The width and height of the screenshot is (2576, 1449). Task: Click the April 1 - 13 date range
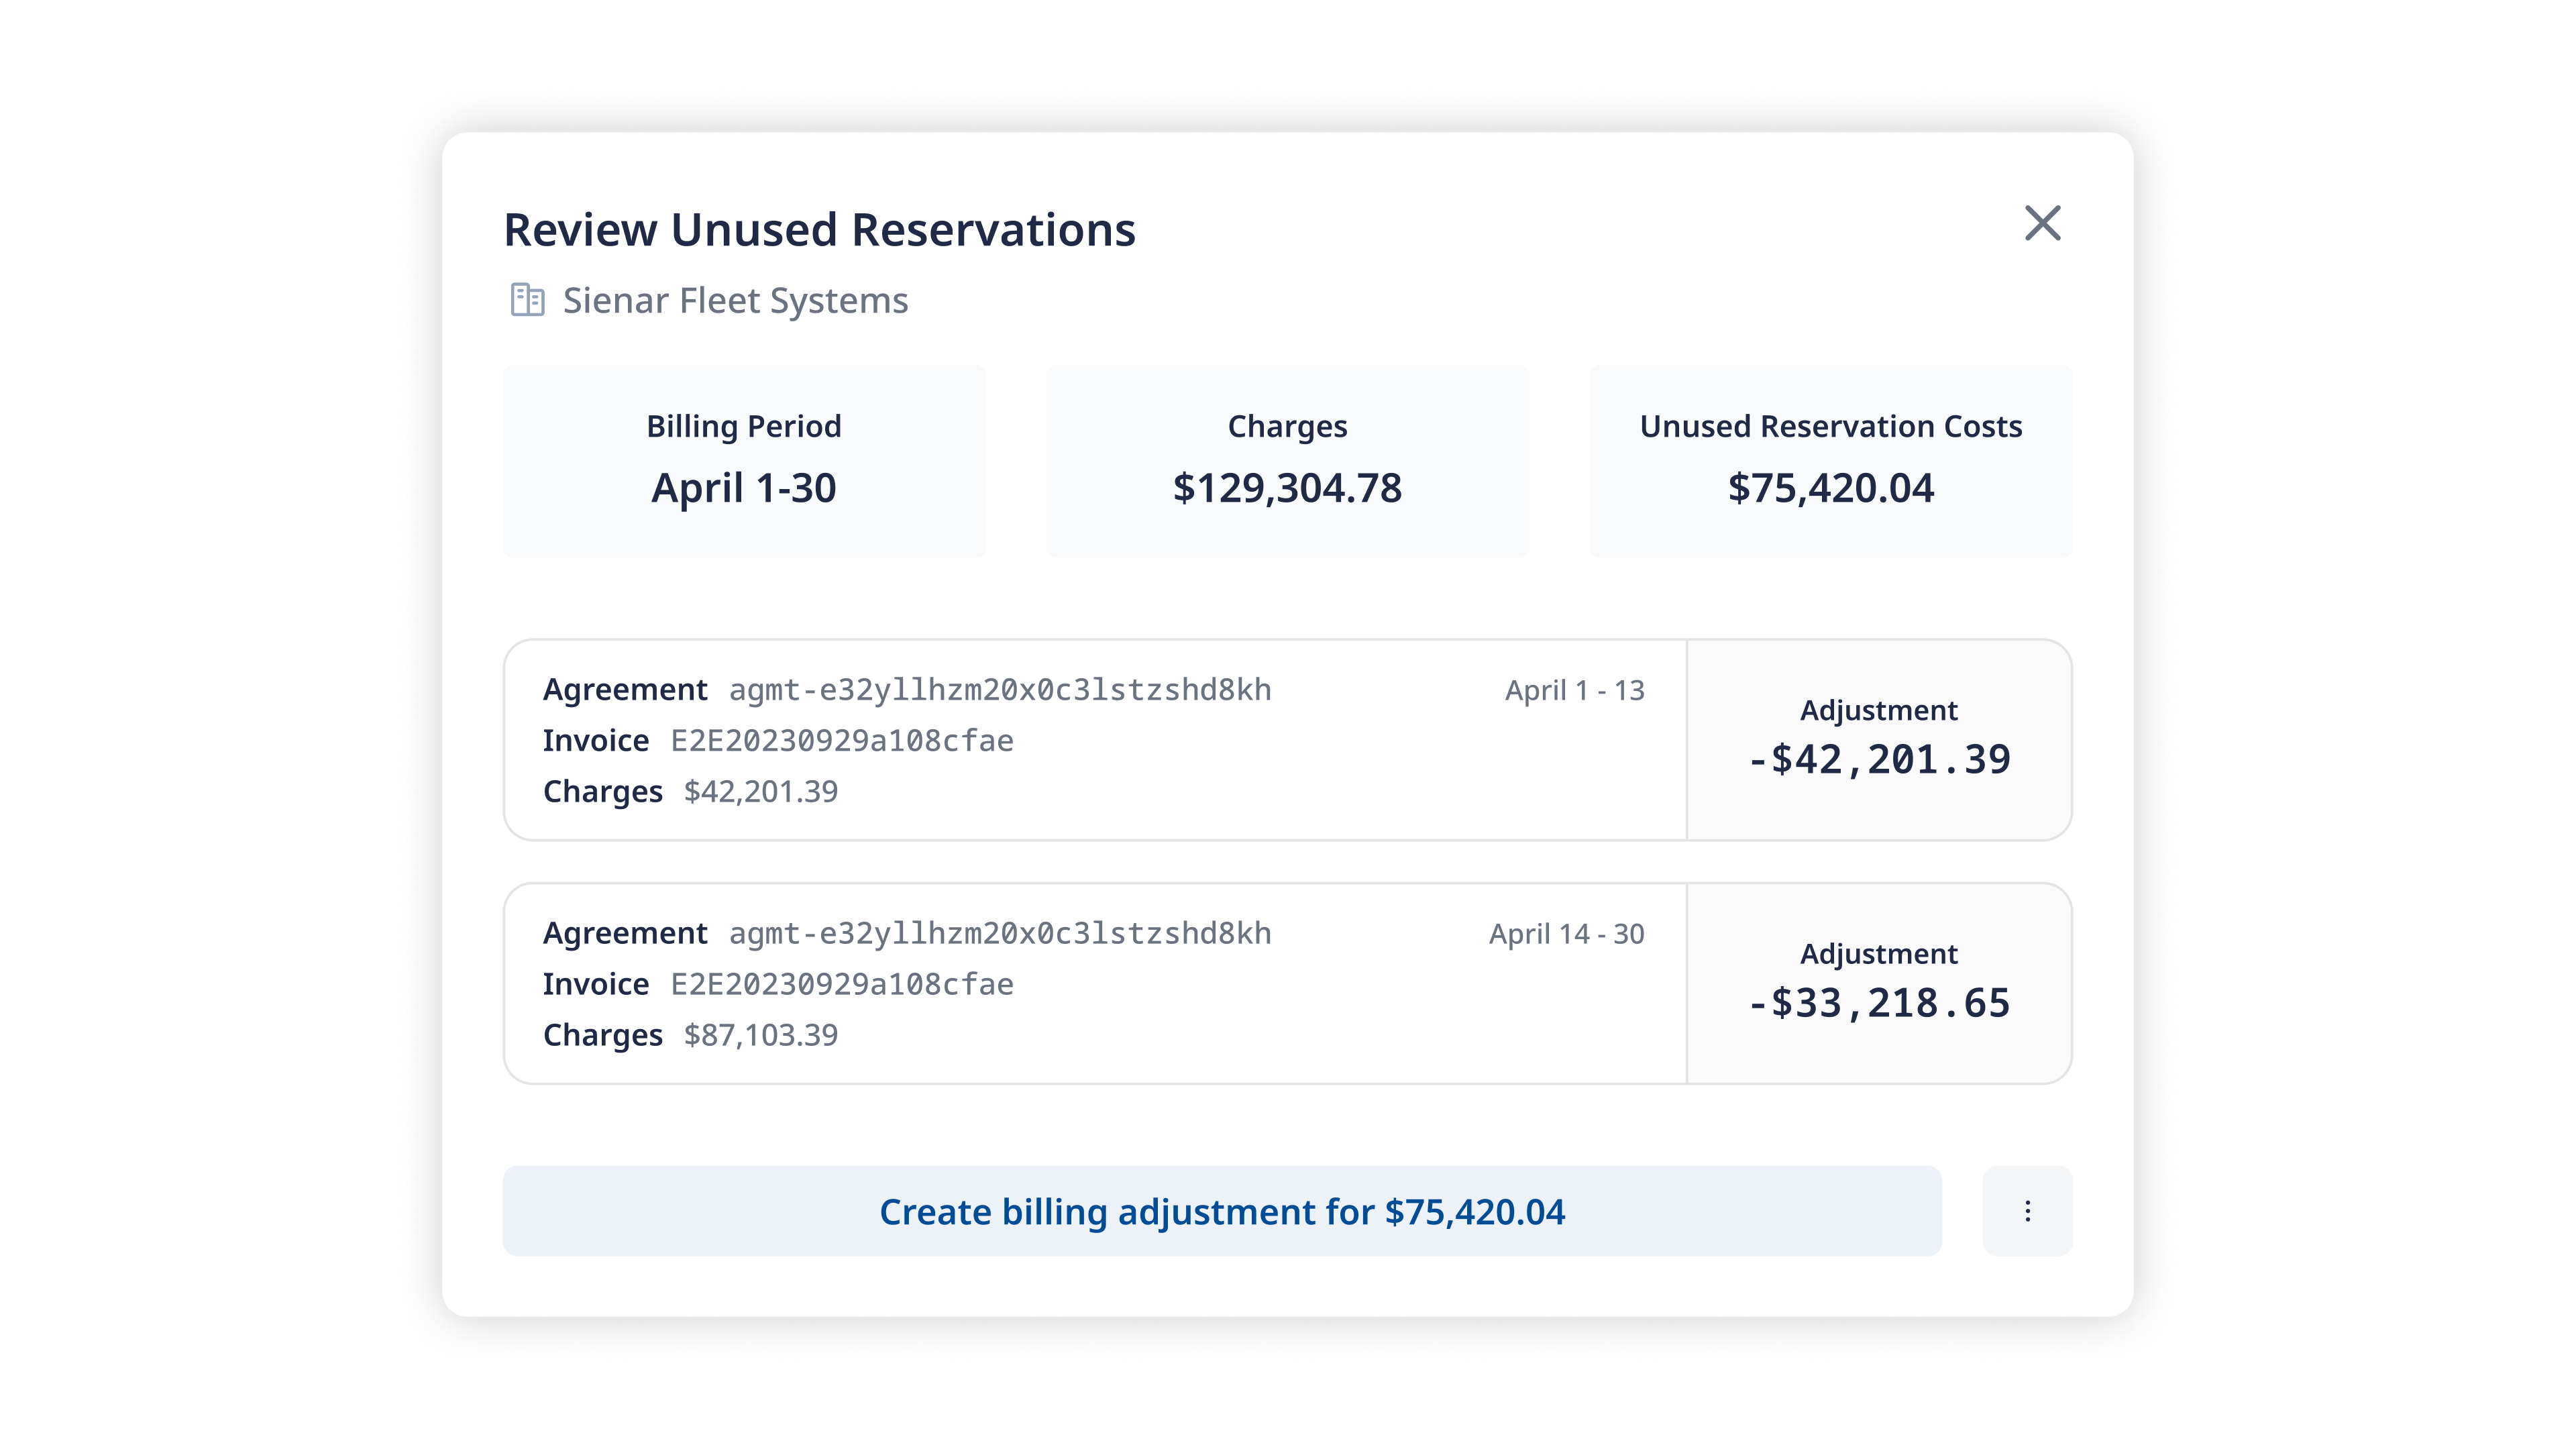point(1575,690)
